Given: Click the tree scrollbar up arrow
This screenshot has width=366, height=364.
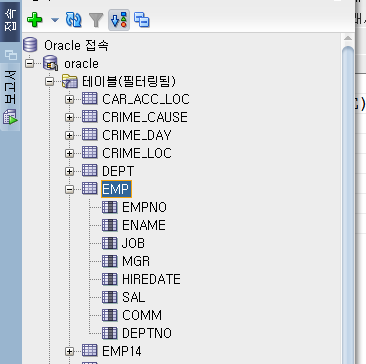Looking at the screenshot, I should pyautogui.click(x=348, y=38).
